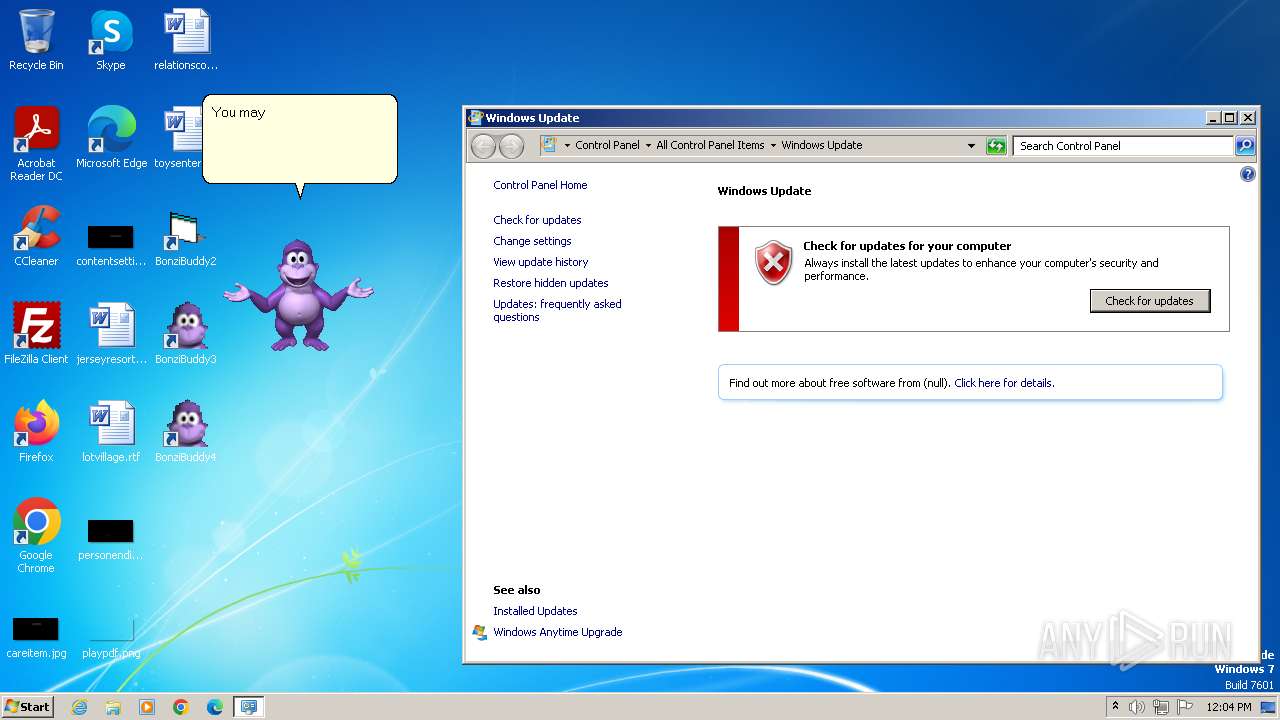Open the network tray icon

pyautogui.click(x=1161, y=707)
